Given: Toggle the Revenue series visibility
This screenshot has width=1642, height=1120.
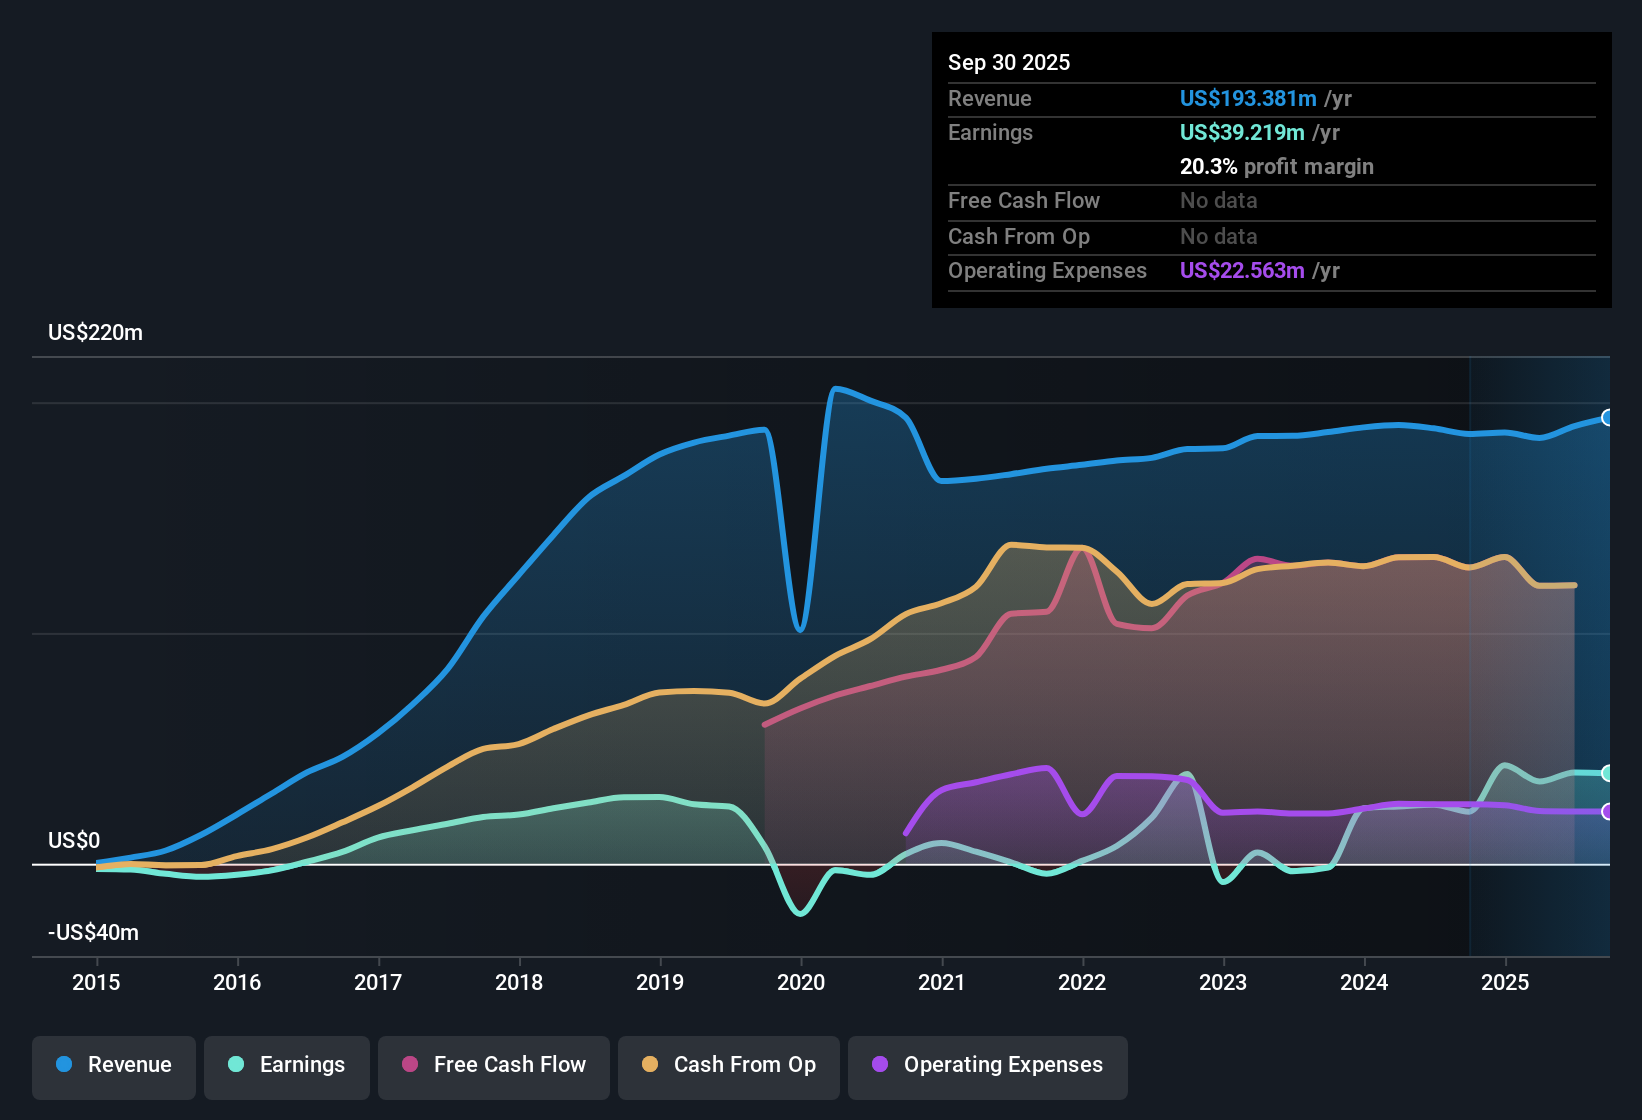Looking at the screenshot, I should (x=113, y=1065).
